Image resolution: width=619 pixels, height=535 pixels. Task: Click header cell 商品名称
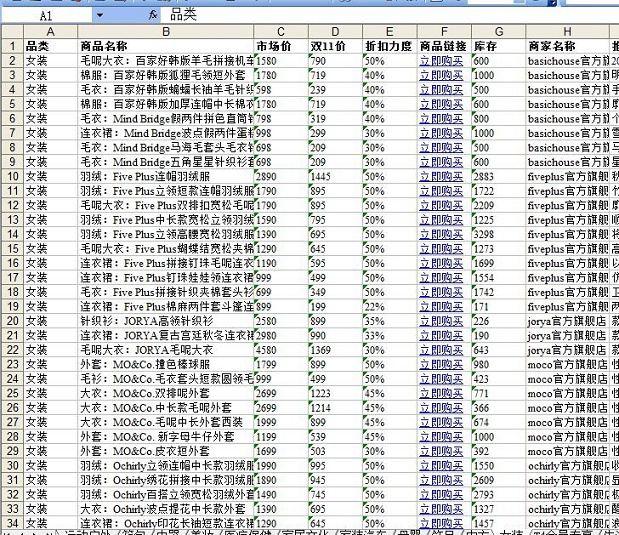tap(166, 46)
